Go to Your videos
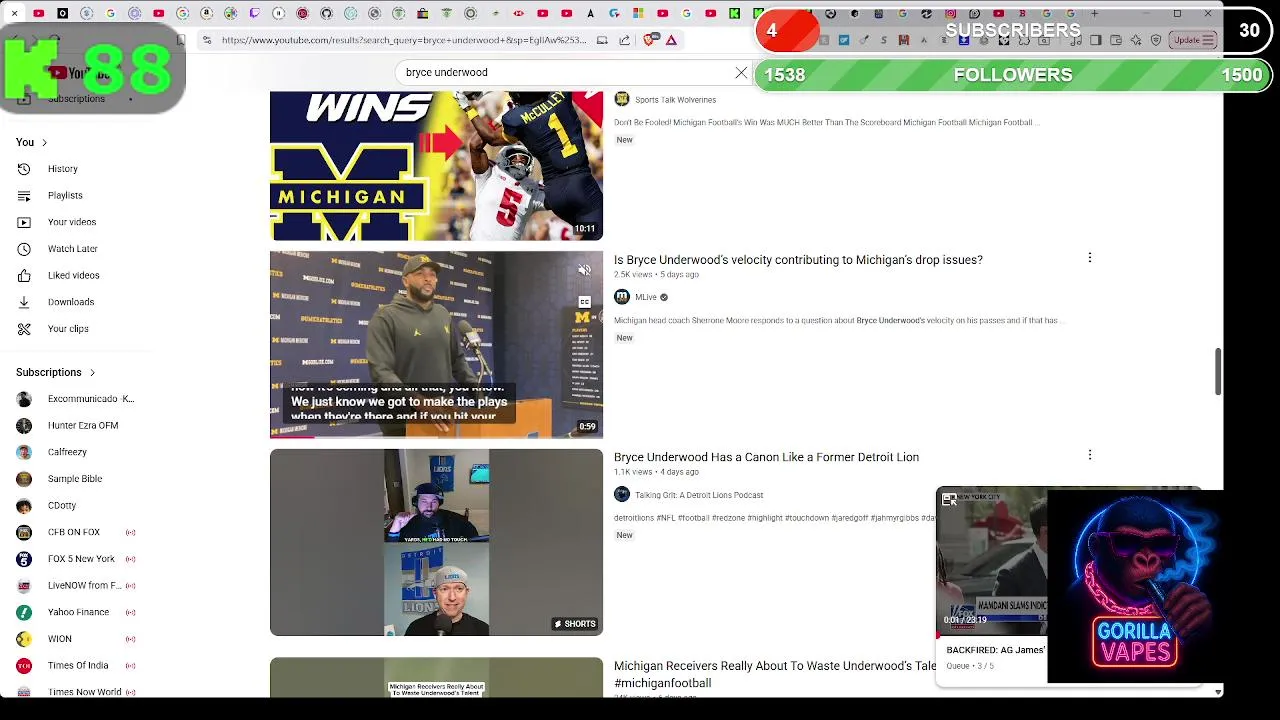Screen dimensions: 1280x720 [x=72, y=222]
